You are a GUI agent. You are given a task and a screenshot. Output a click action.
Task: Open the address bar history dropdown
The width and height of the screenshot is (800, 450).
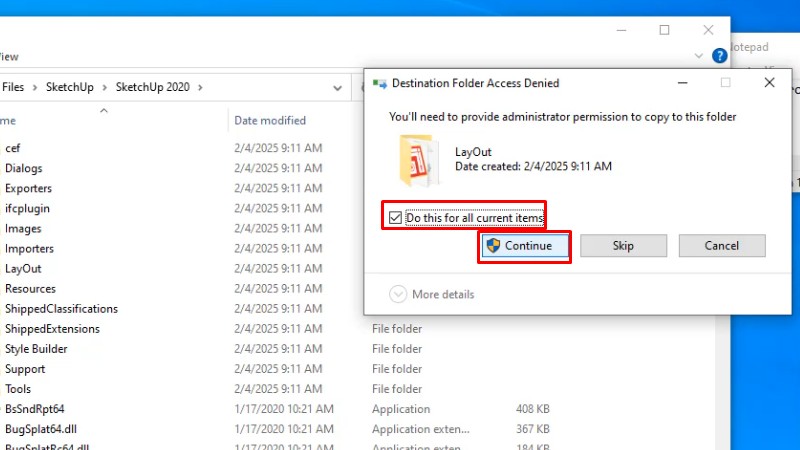339,87
